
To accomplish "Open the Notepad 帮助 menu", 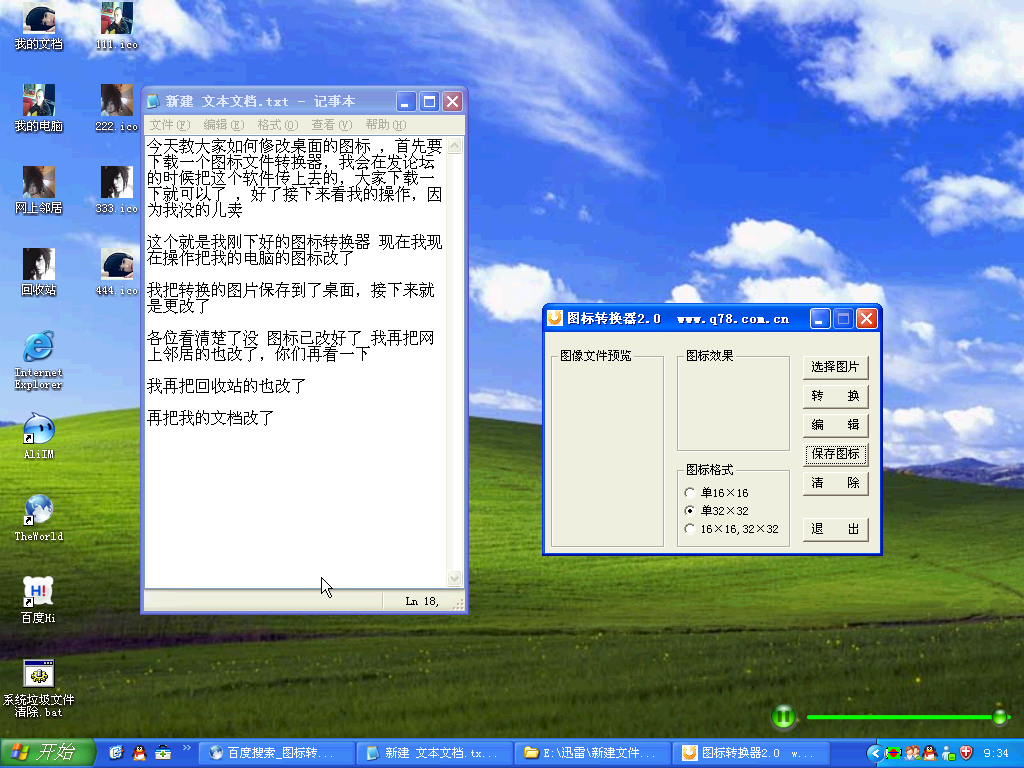I will tap(385, 125).
